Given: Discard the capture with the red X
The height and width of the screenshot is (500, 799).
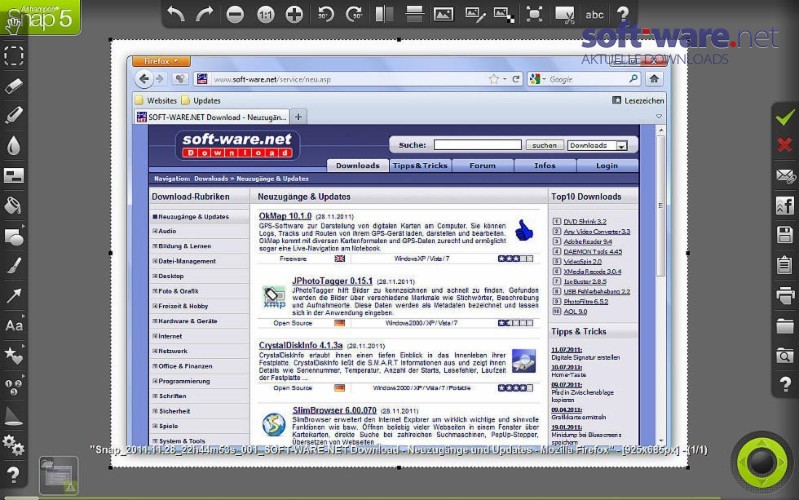Looking at the screenshot, I should [x=785, y=144].
